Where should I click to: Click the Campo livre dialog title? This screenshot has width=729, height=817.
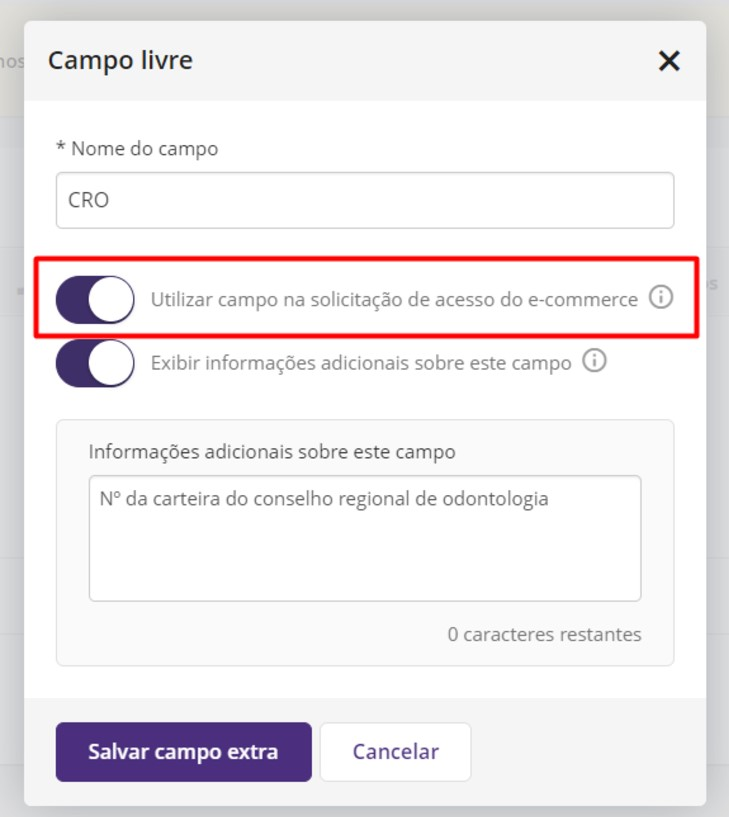click(x=120, y=61)
